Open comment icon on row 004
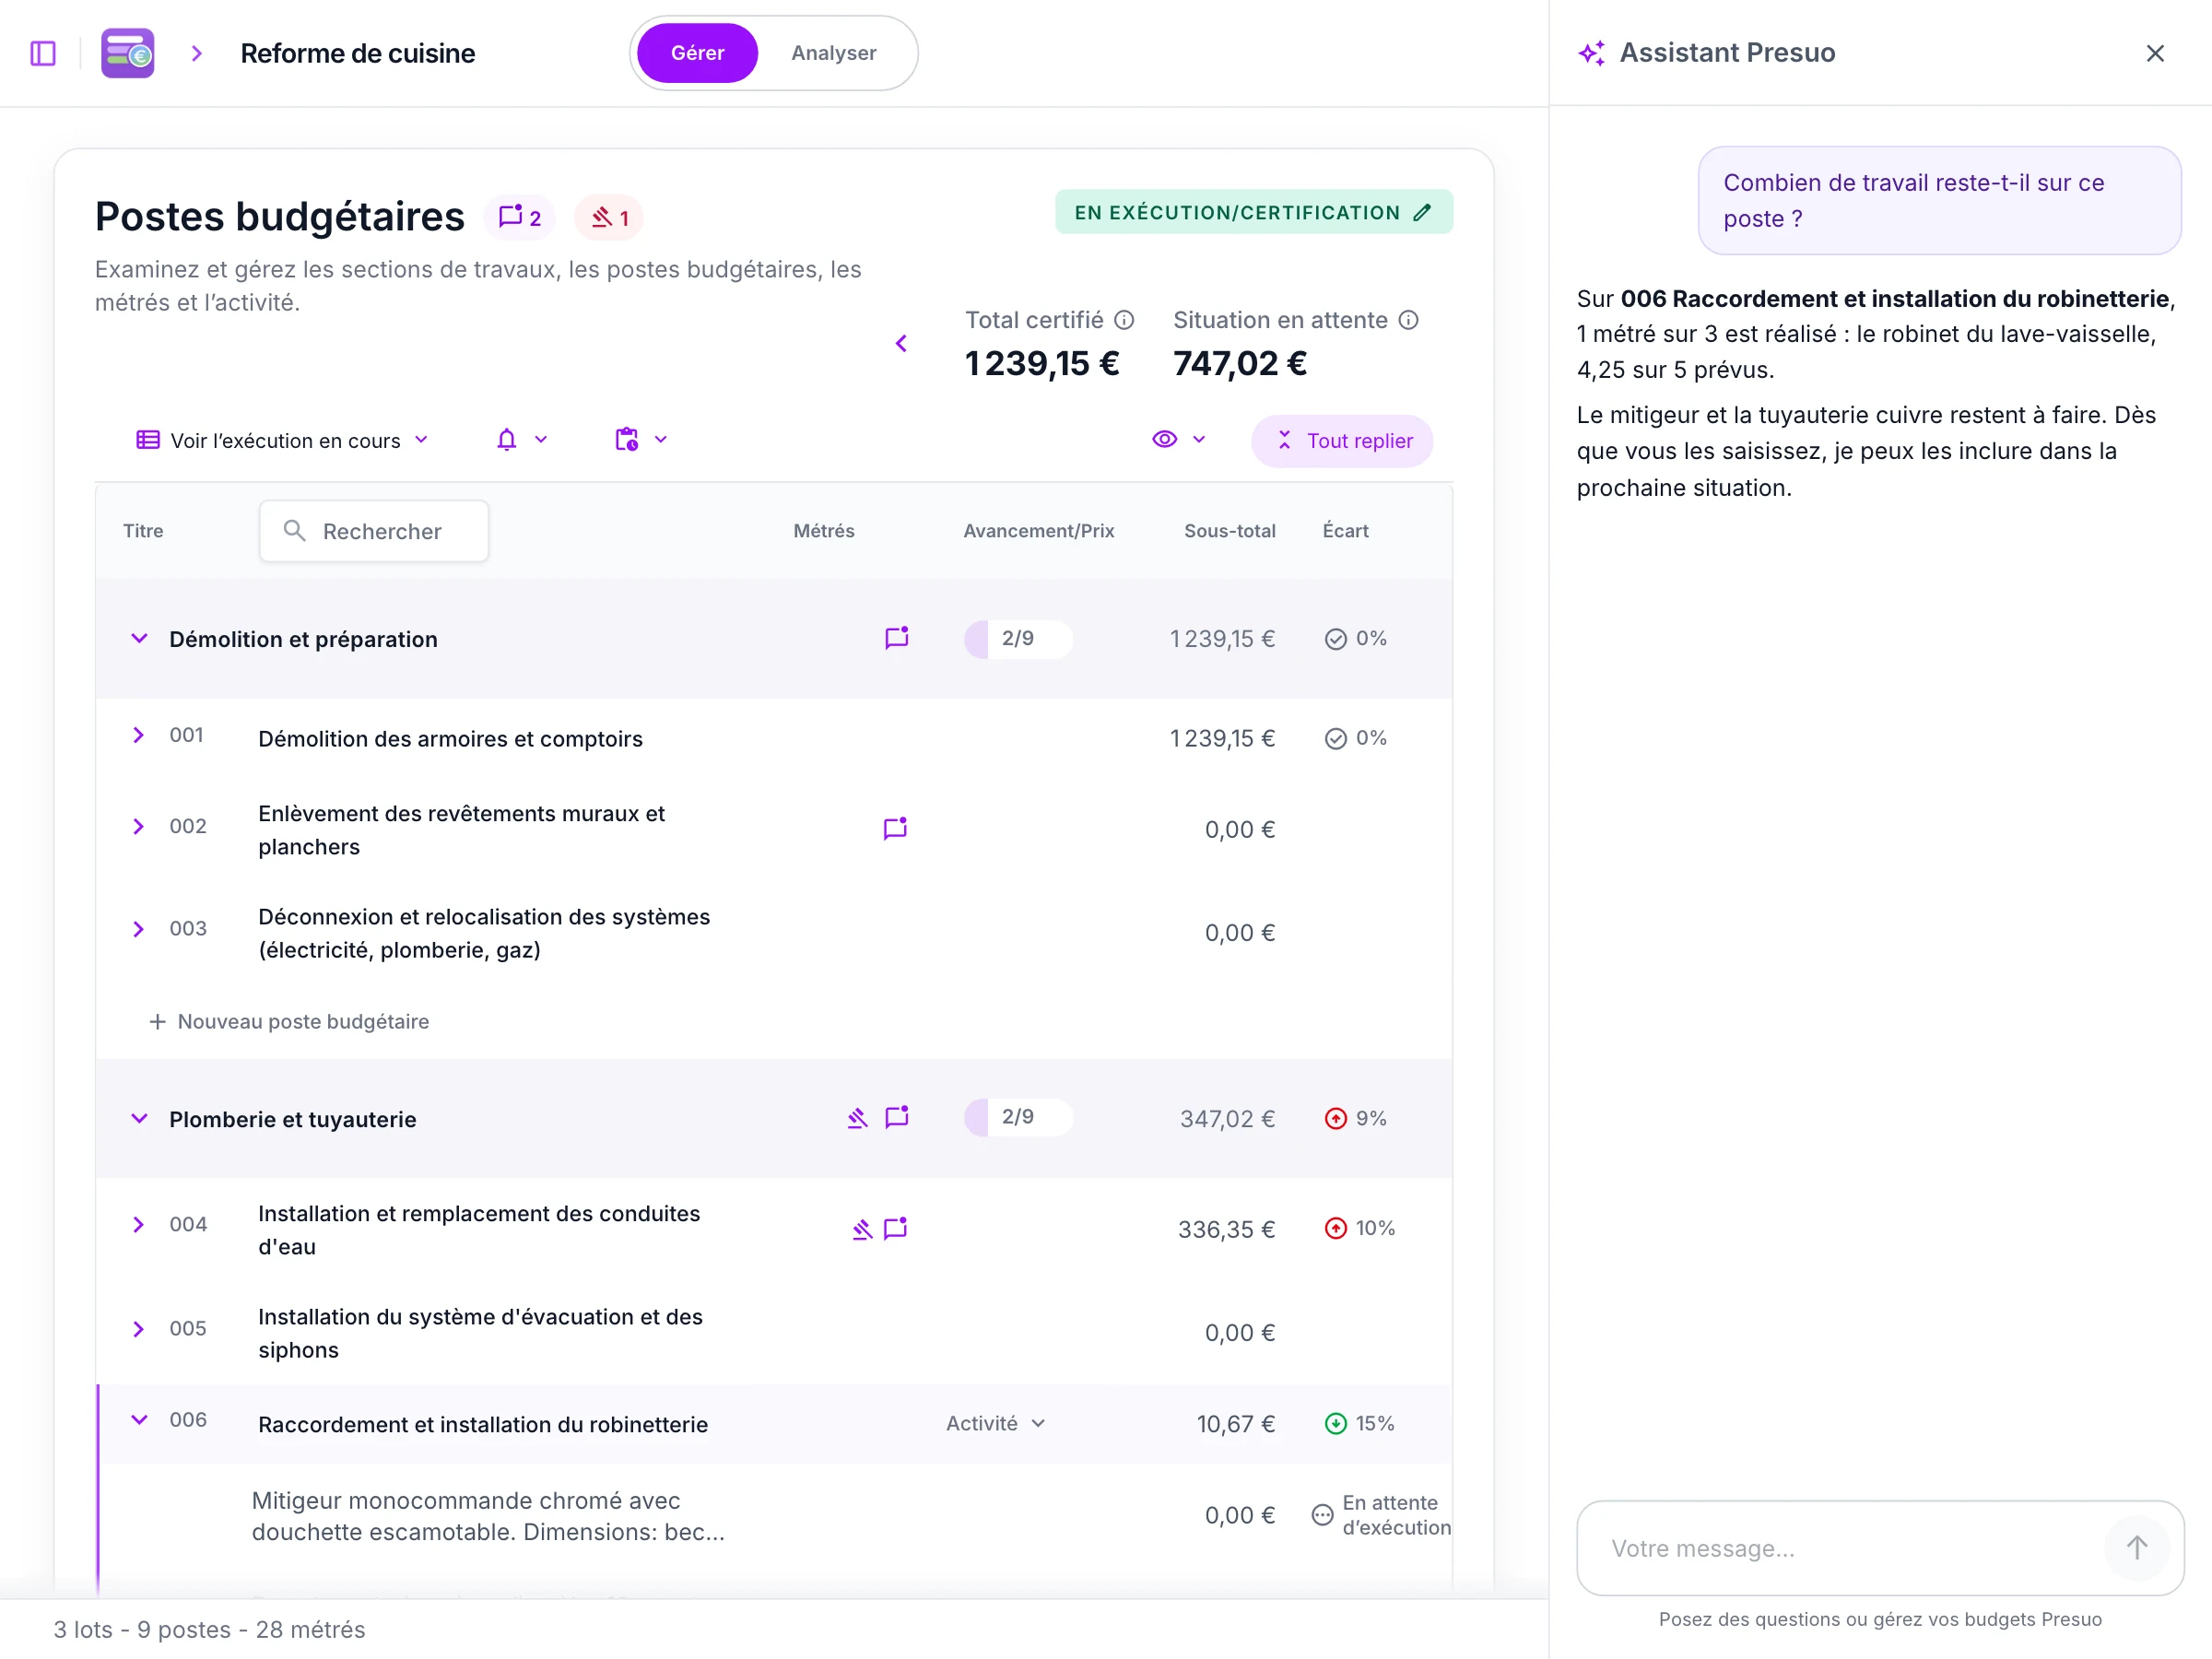Image resolution: width=2212 pixels, height=1659 pixels. point(895,1228)
